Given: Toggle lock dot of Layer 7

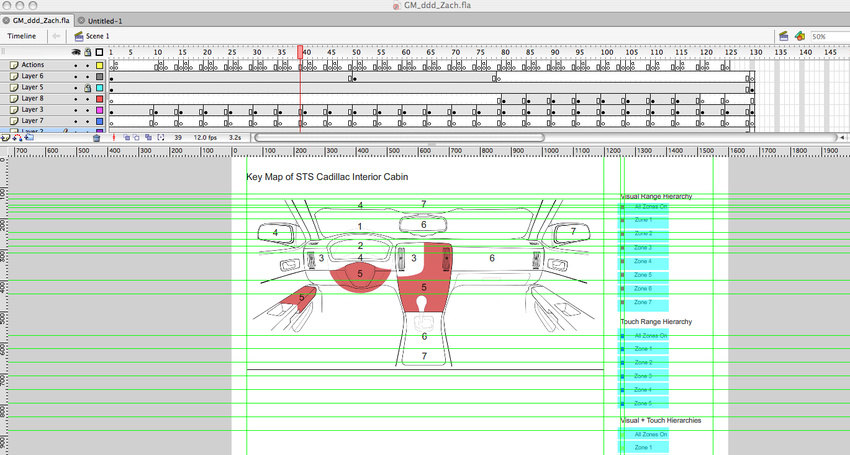Looking at the screenshot, I should 87,121.
